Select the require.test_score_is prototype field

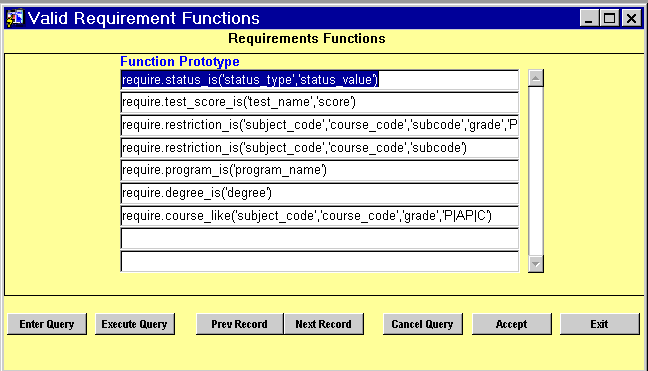click(x=320, y=102)
